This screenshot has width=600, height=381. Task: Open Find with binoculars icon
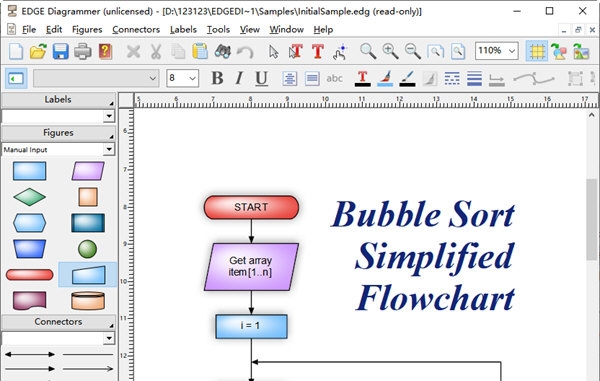[x=222, y=51]
